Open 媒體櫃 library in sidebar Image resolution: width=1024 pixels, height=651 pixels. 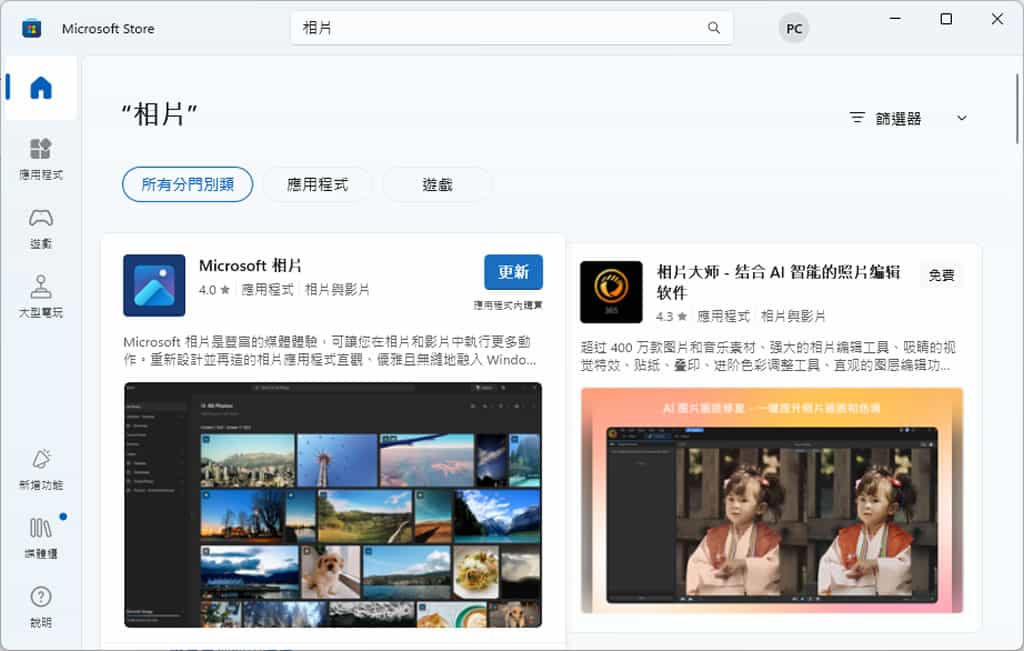[x=41, y=538]
